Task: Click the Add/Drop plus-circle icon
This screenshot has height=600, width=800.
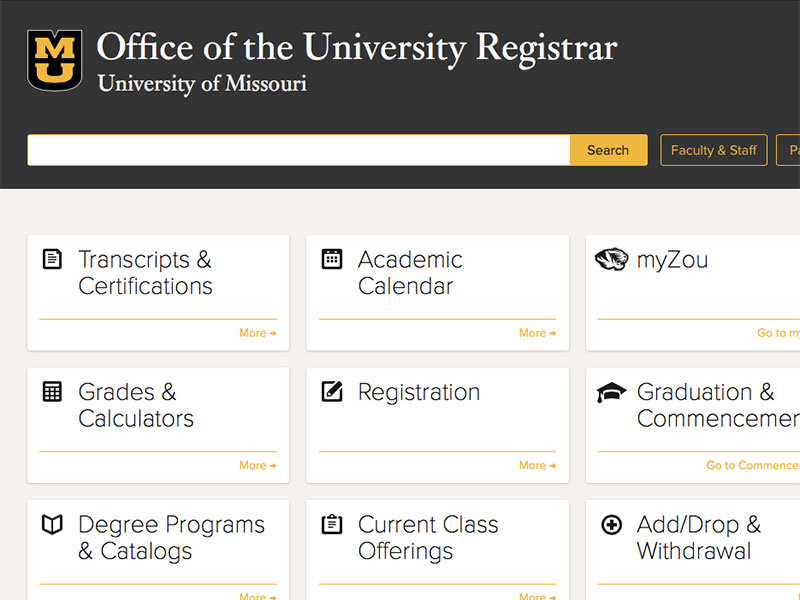Action: coord(611,524)
